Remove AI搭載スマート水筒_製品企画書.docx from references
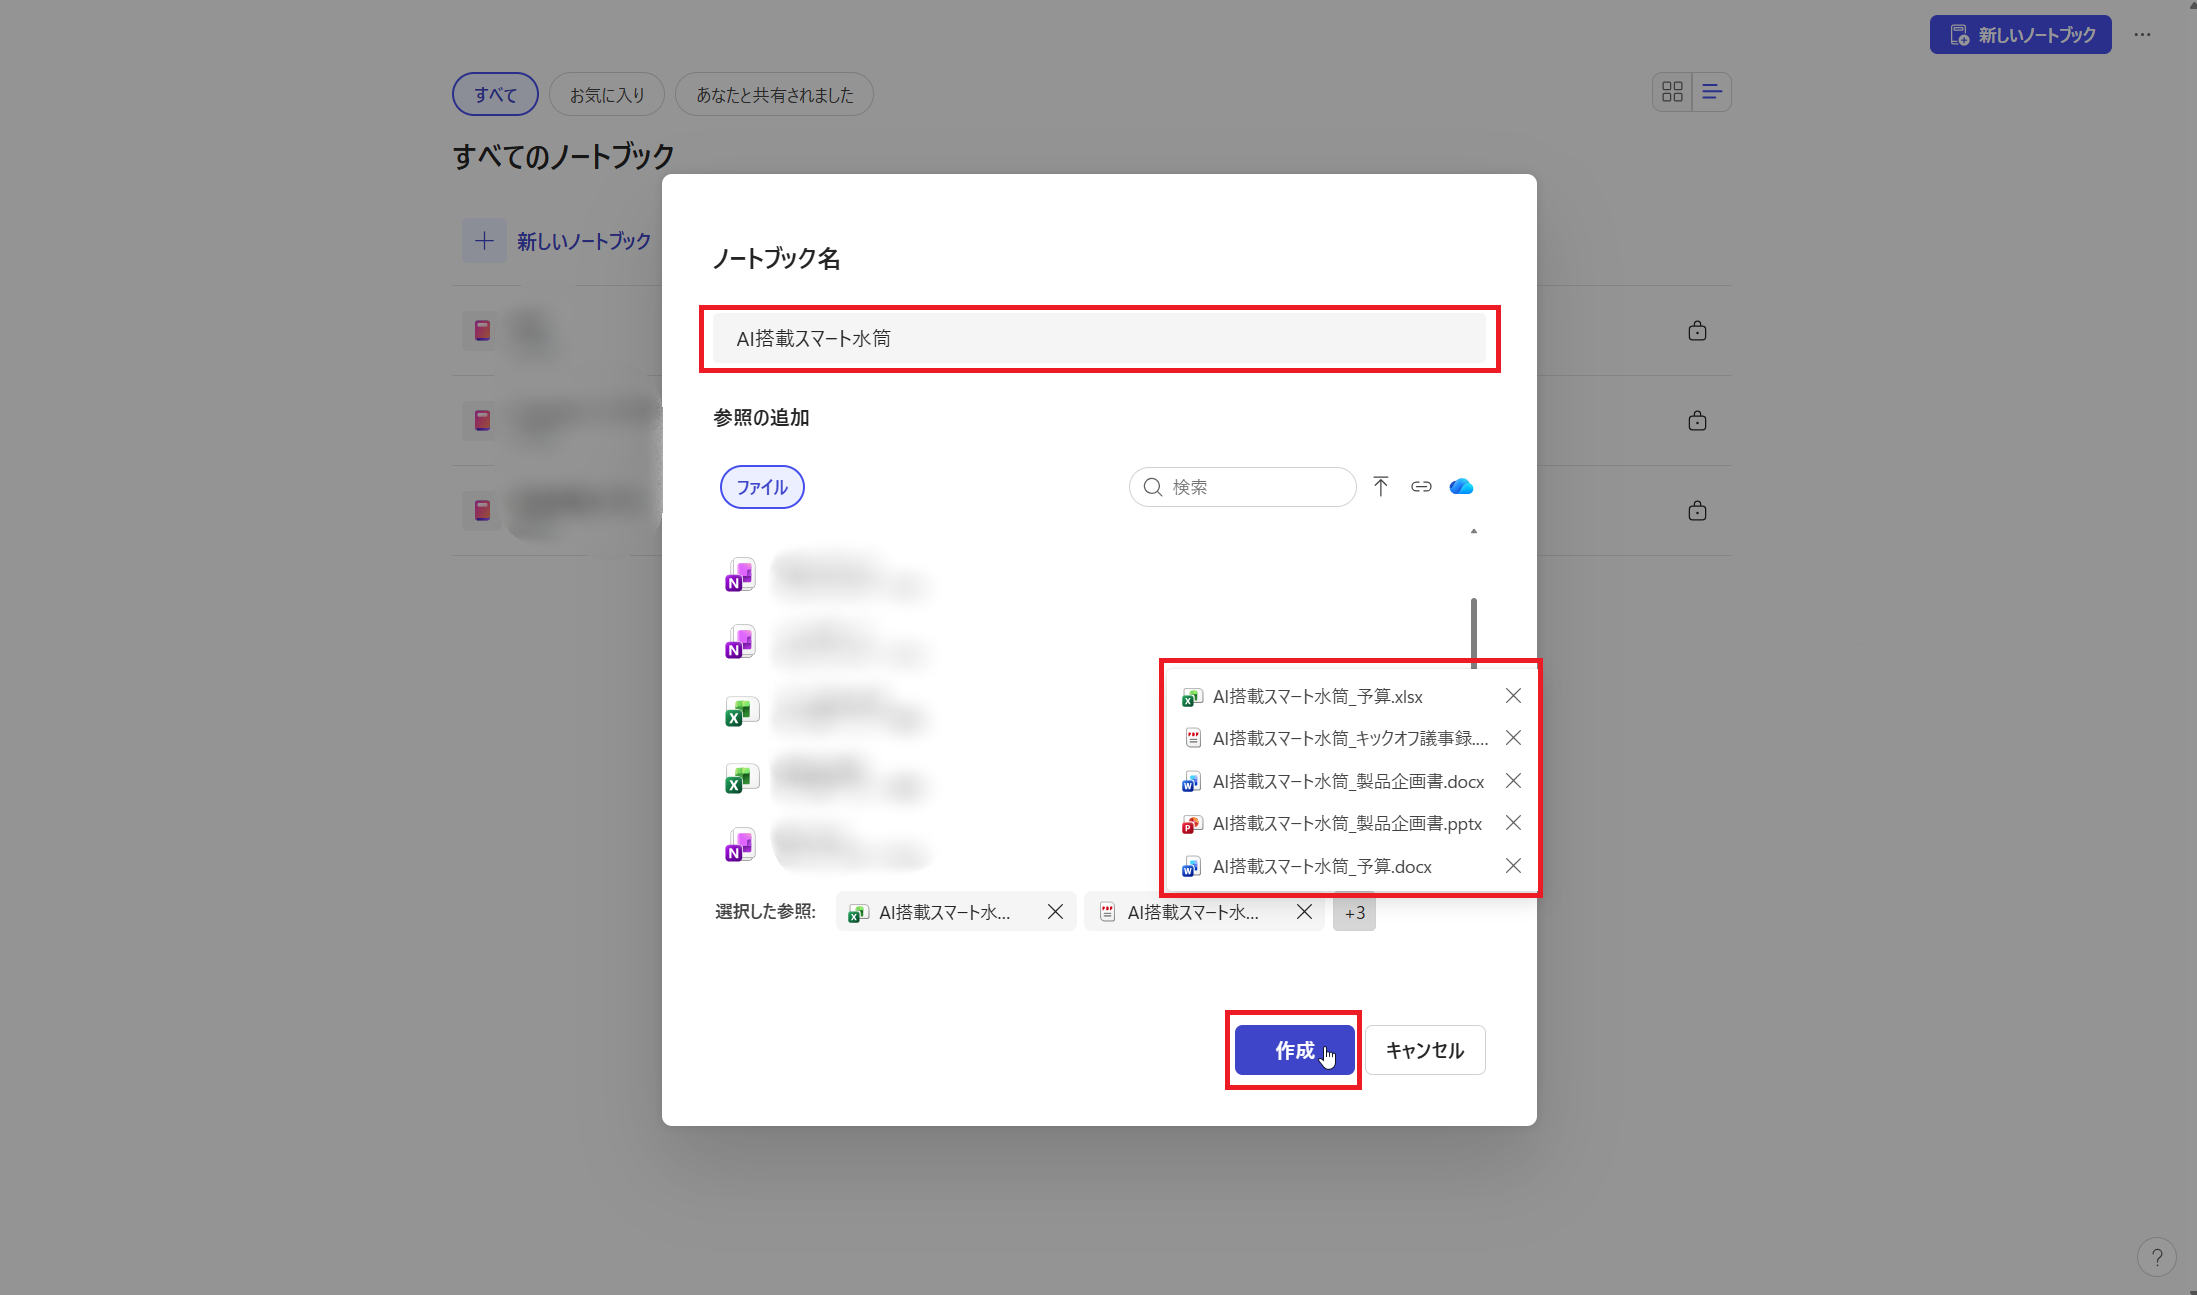The image size is (2197, 1295). pyautogui.click(x=1513, y=781)
